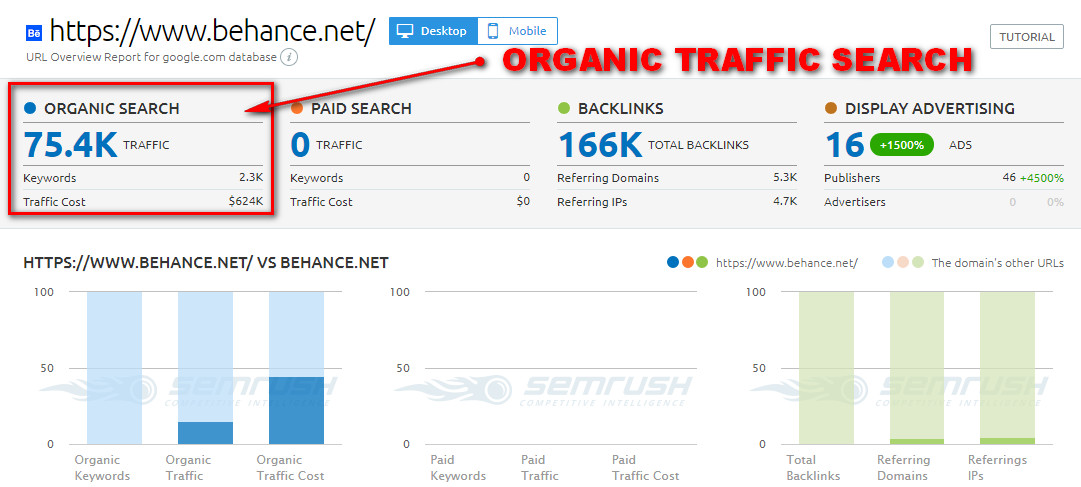Image resolution: width=1081 pixels, height=487 pixels.
Task: Click organic Keywords value 2.3K
Action: [x=251, y=177]
